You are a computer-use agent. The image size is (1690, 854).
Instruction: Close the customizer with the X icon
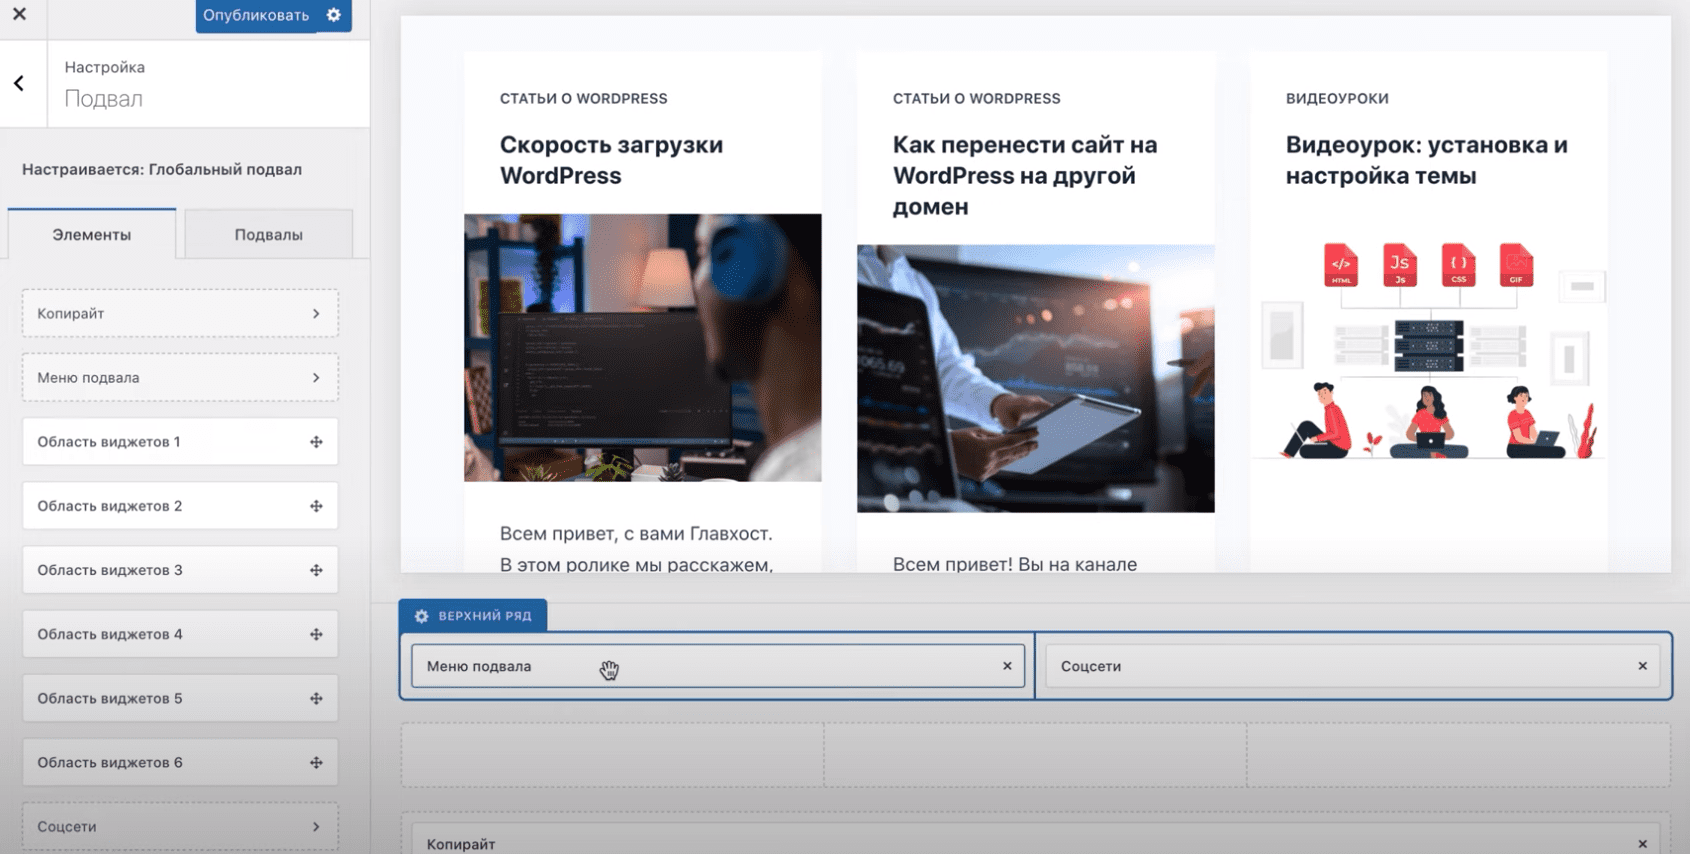coord(19,14)
